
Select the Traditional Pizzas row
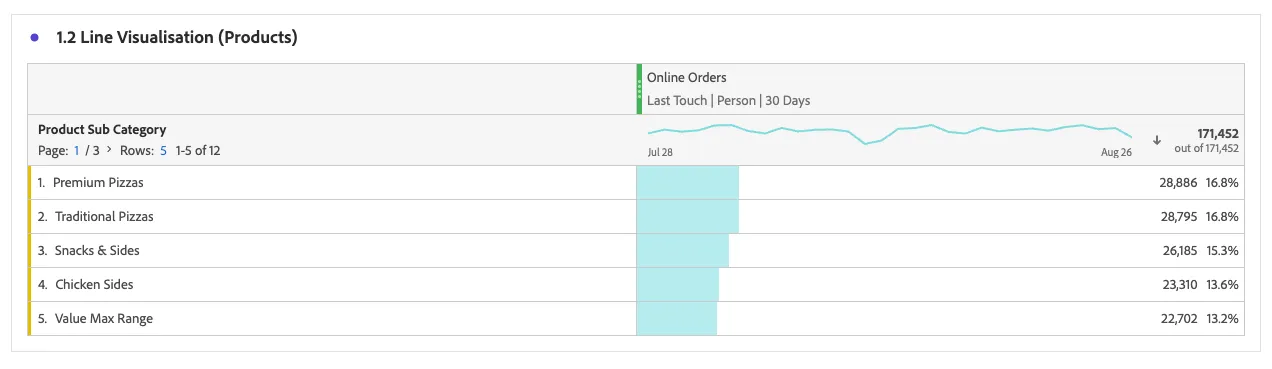[x=636, y=217]
